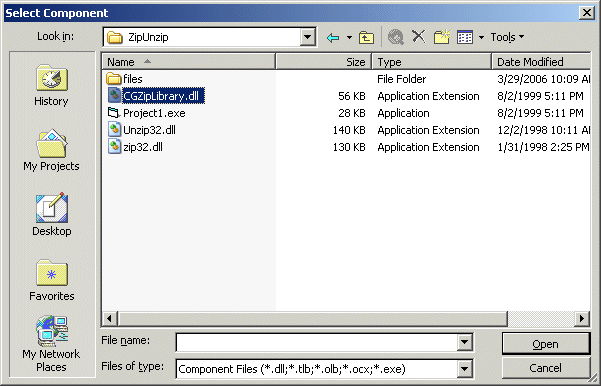Expand the File name dropdown arrow
601x386 pixels.
pos(464,342)
